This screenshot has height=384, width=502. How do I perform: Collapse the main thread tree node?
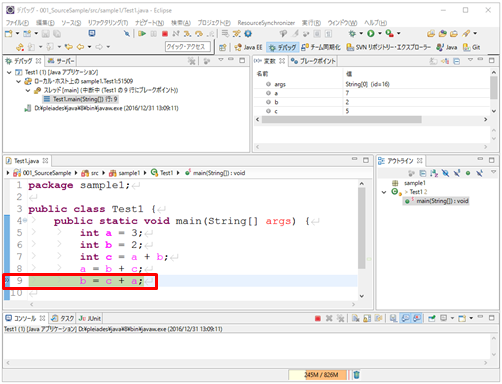point(28,90)
